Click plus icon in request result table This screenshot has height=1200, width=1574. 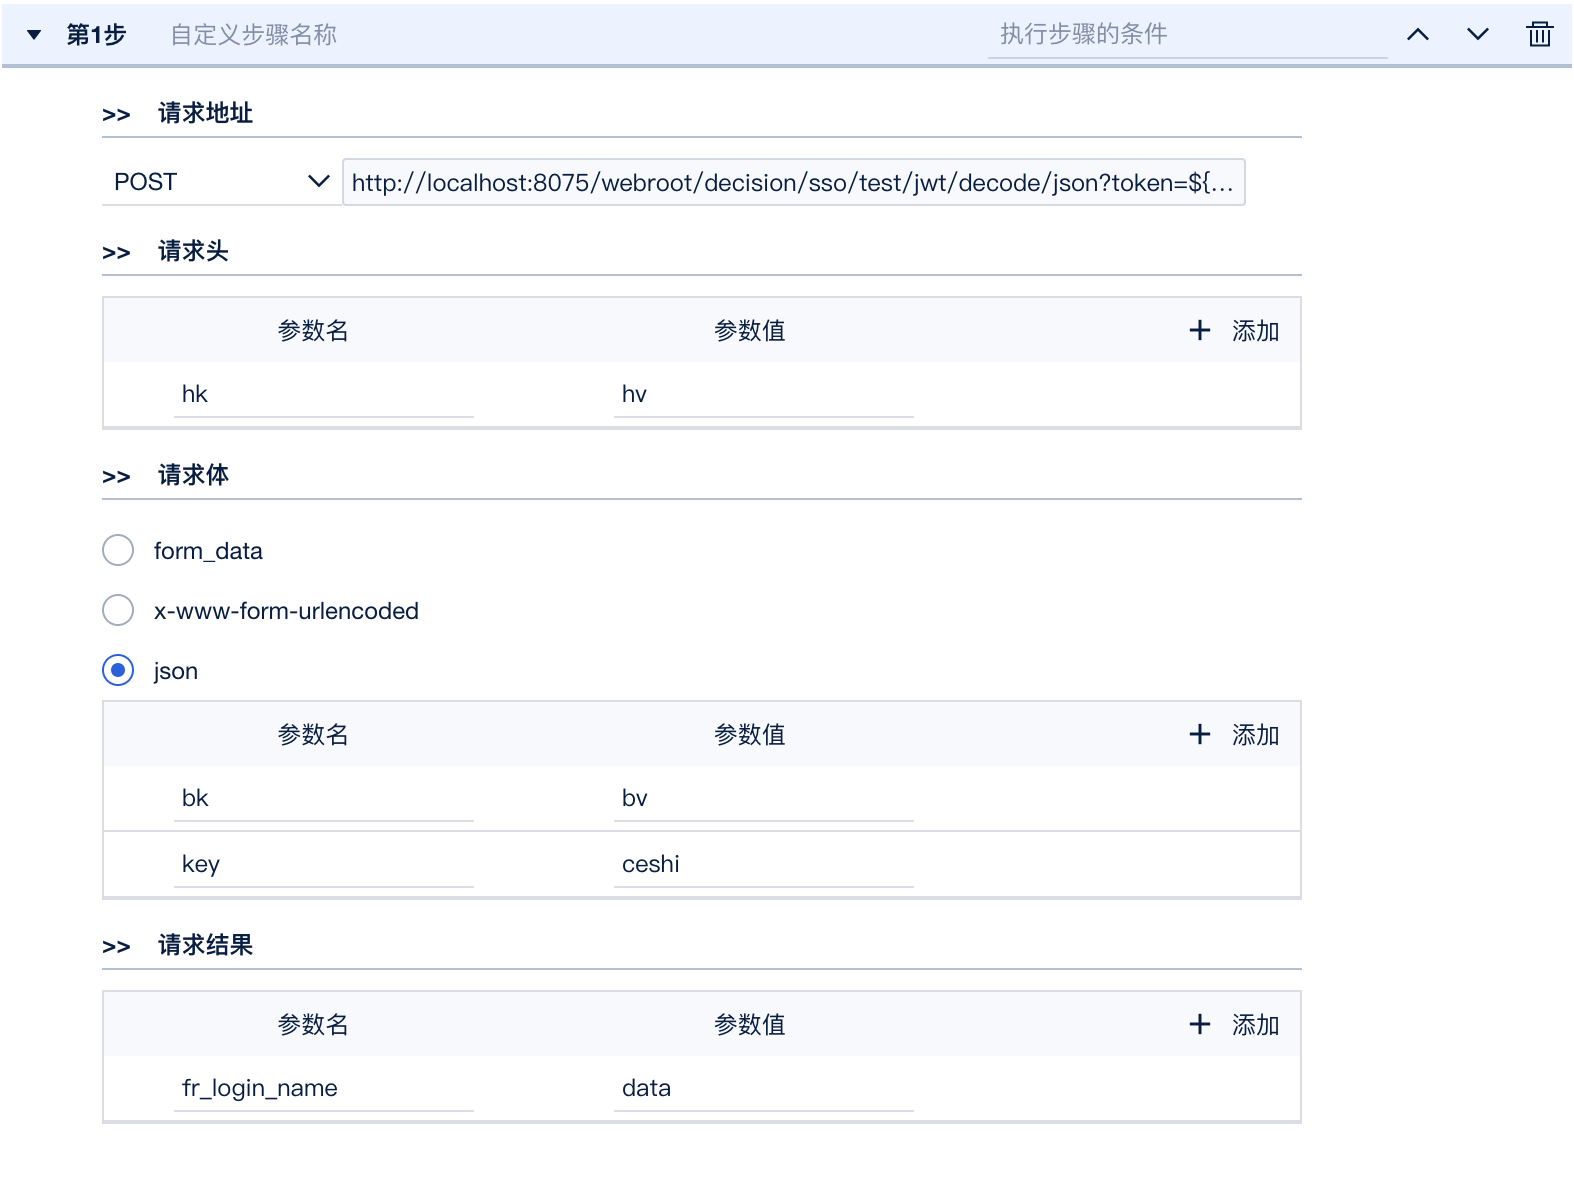tap(1199, 1025)
